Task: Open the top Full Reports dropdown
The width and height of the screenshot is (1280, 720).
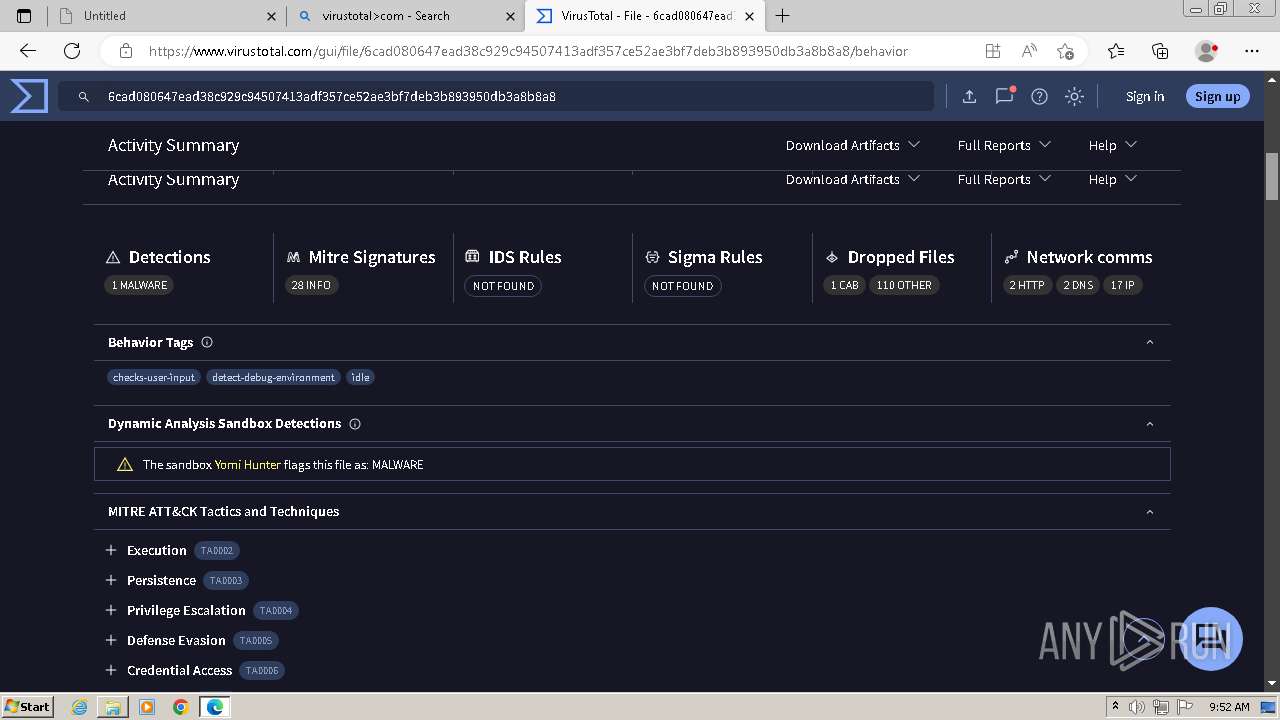Action: [x=1004, y=145]
